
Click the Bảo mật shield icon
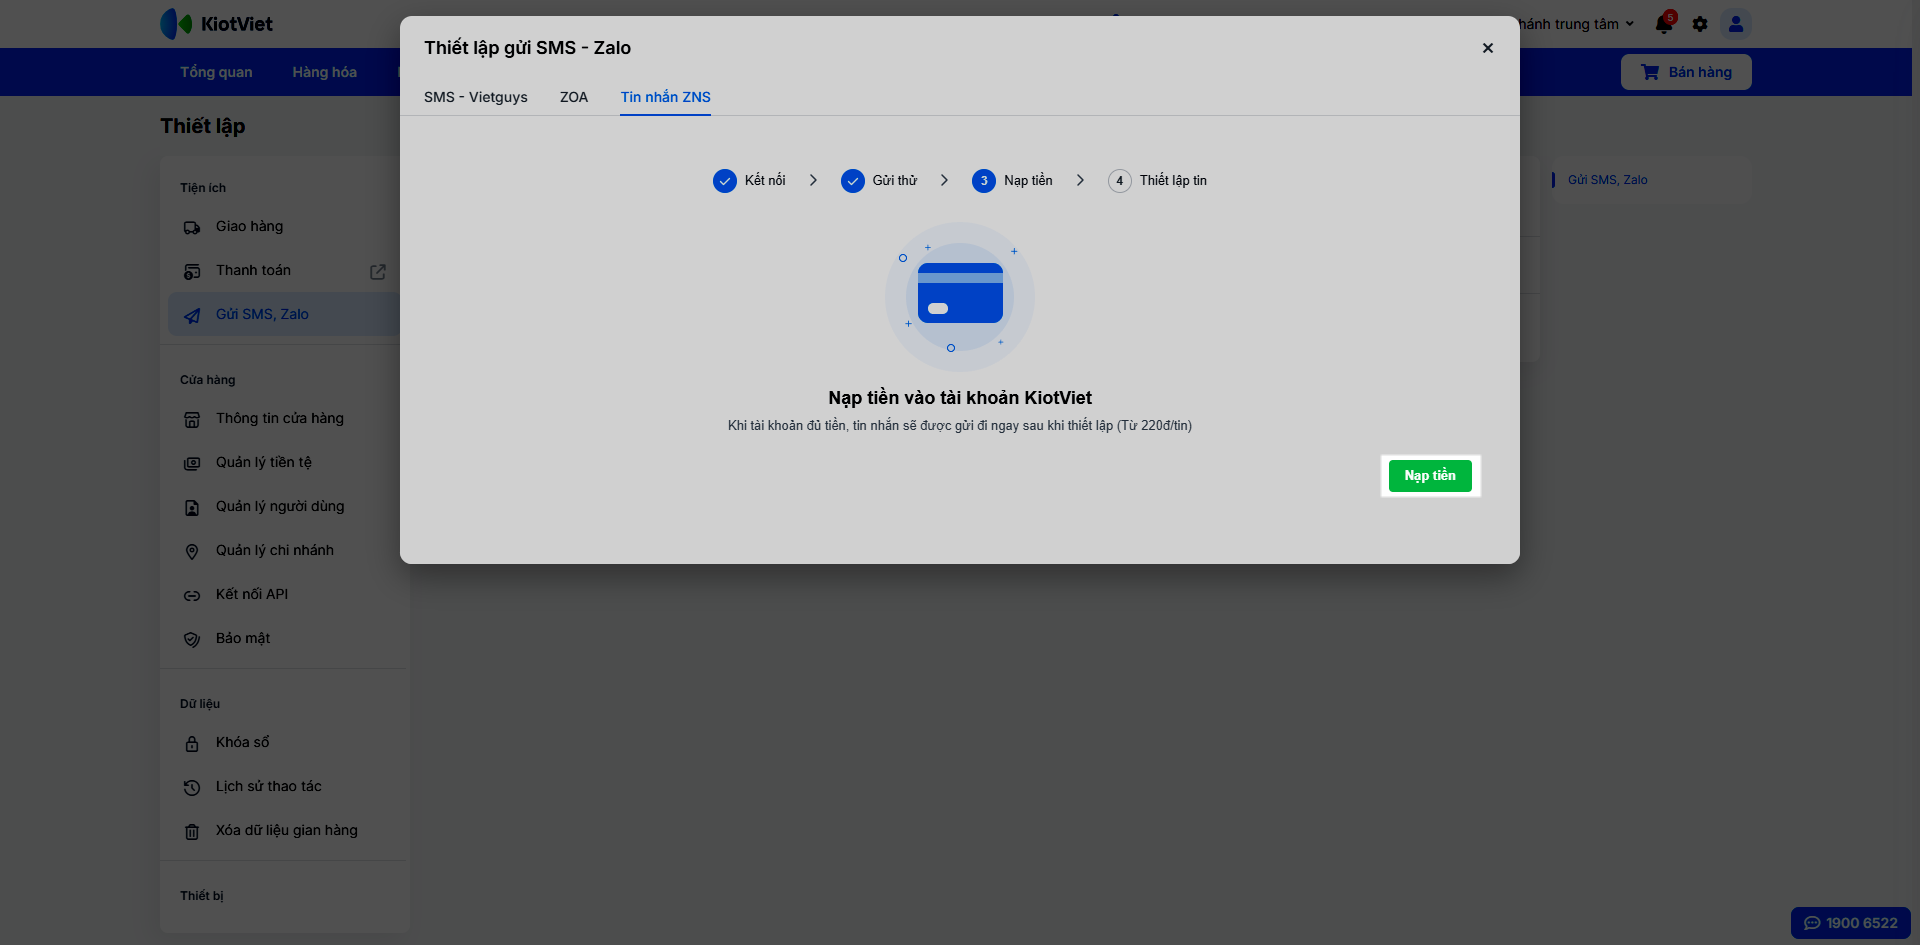(x=192, y=639)
